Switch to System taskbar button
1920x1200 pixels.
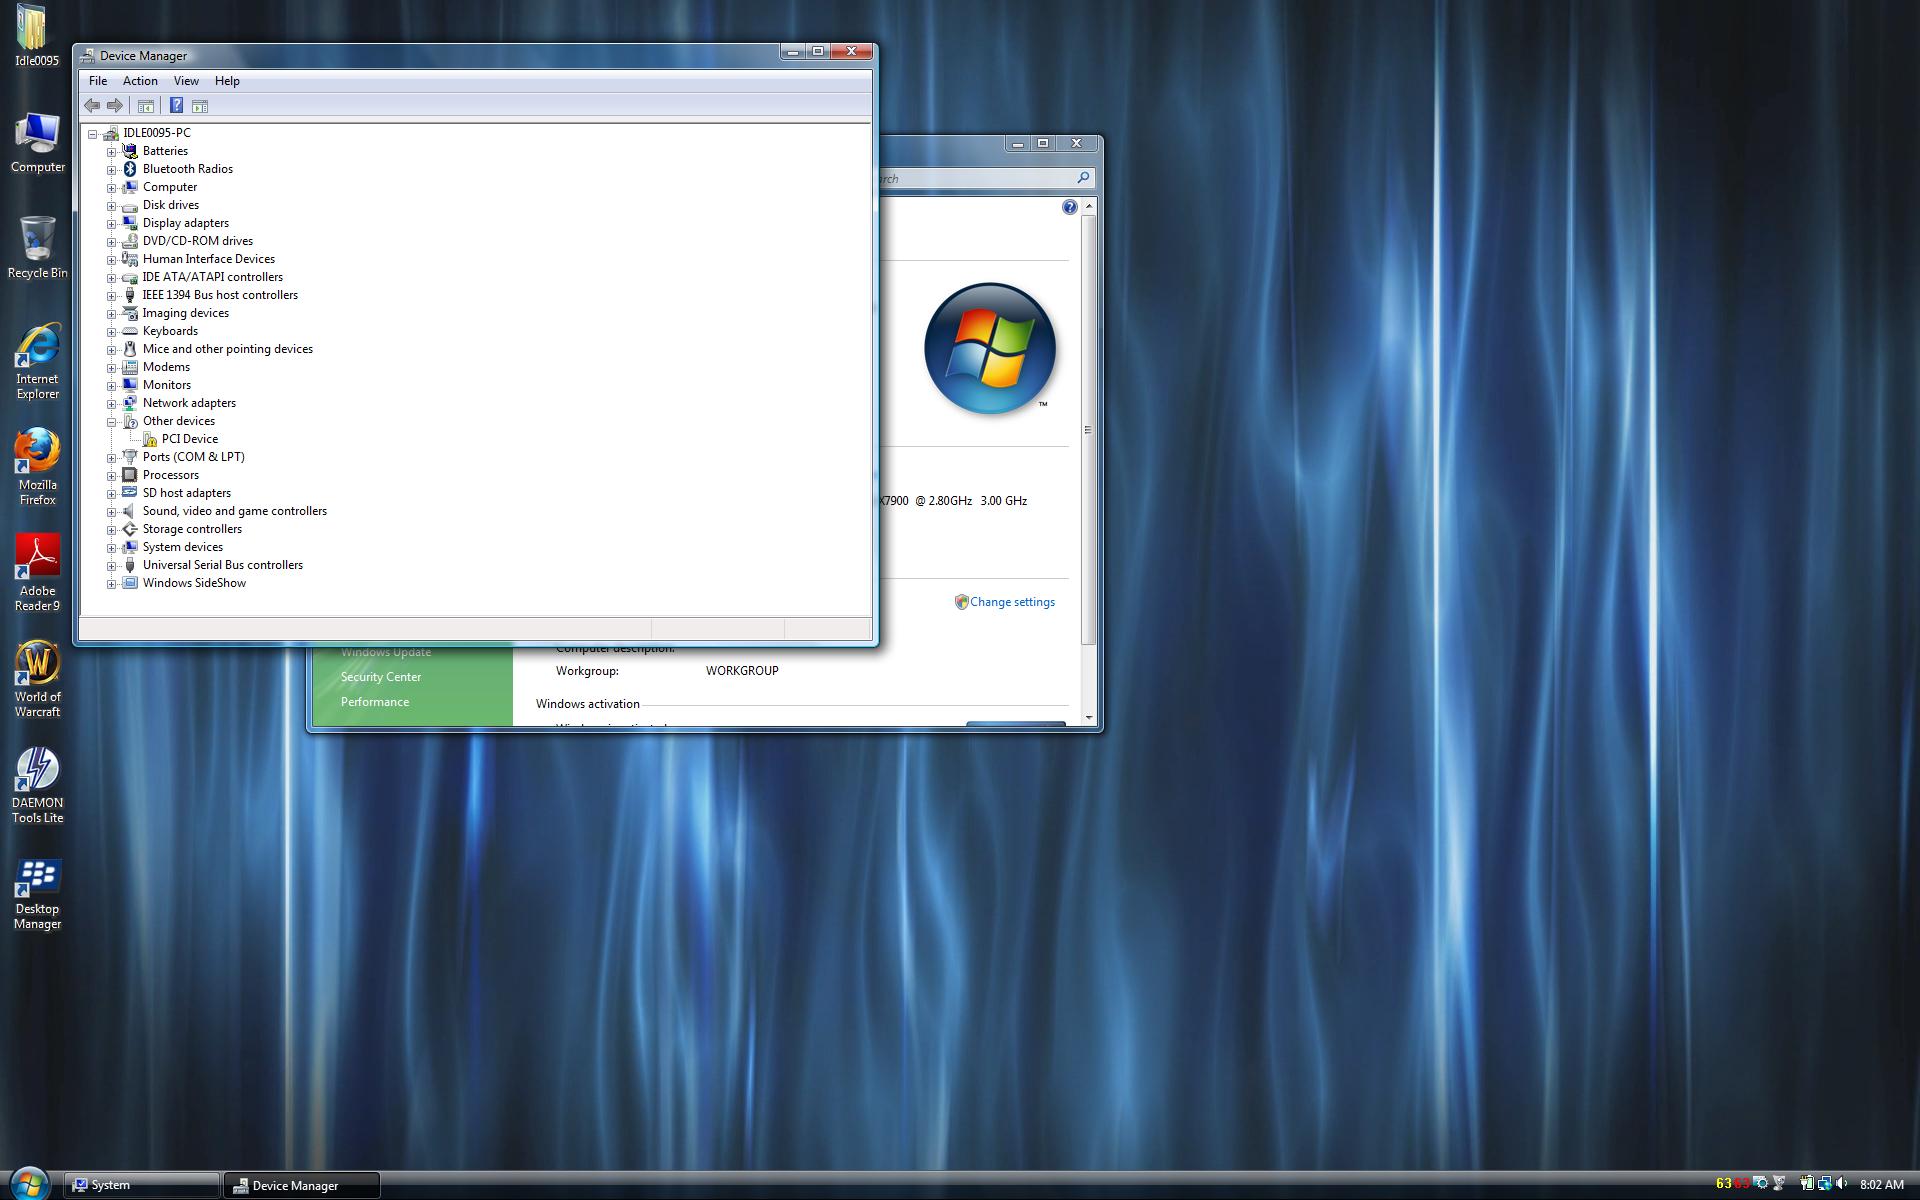pyautogui.click(x=142, y=1185)
